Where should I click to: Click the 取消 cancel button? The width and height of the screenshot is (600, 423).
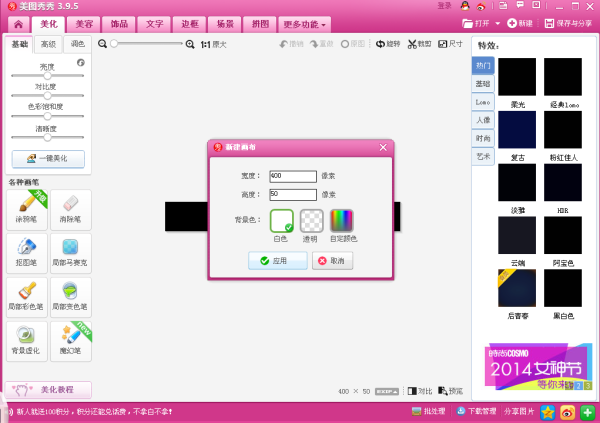tap(333, 261)
